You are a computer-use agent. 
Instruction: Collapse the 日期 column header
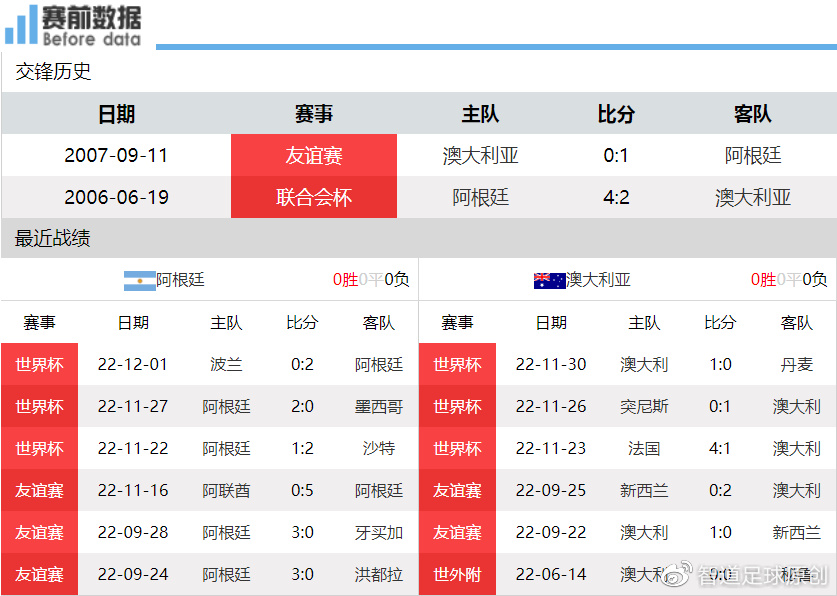pyautogui.click(x=115, y=114)
